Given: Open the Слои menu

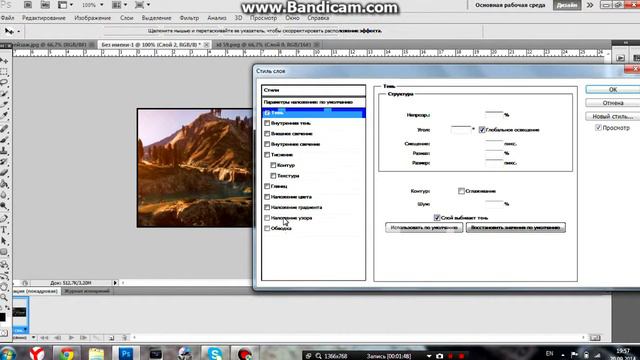Looking at the screenshot, I should pos(127,18).
